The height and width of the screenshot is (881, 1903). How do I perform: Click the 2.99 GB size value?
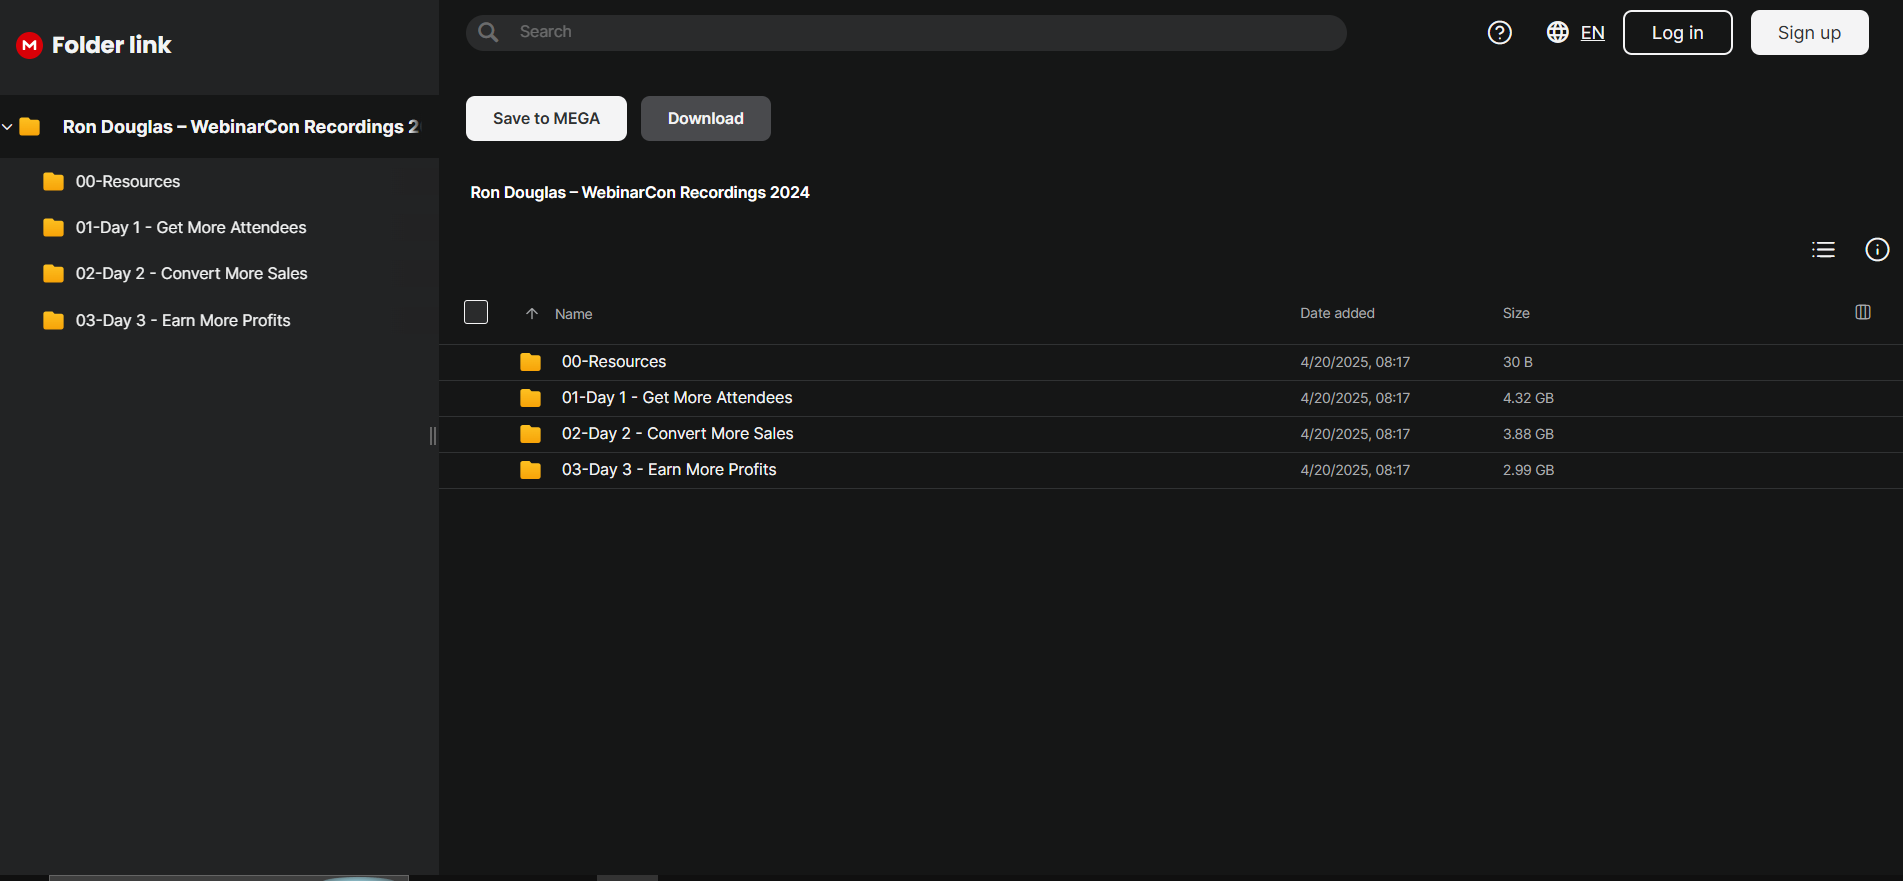coord(1528,470)
